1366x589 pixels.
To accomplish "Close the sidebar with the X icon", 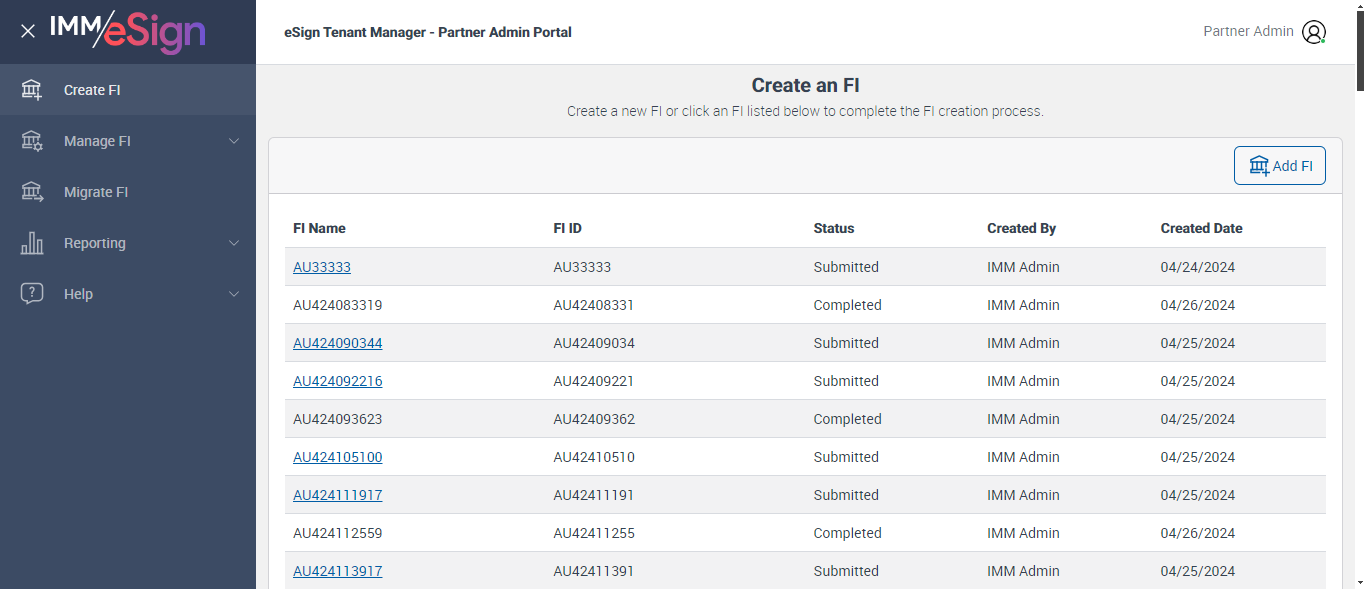I will [28, 31].
